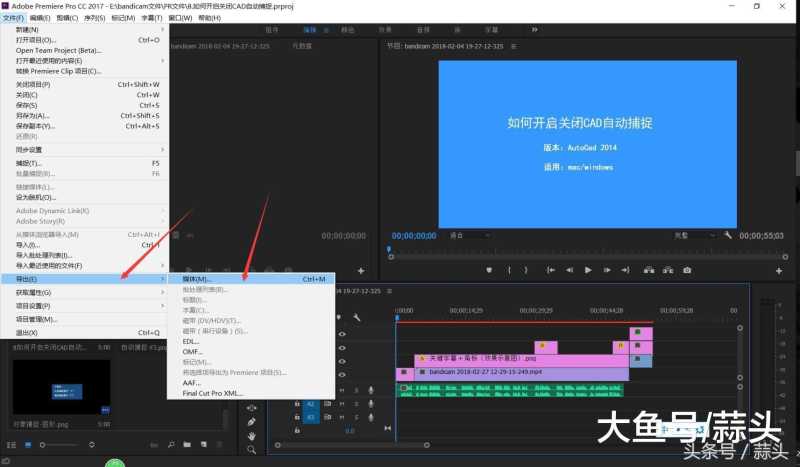Viewport: 800px width, 467px height.
Task: Choose 媒体(M)... in export submenu
Action: tap(251, 279)
